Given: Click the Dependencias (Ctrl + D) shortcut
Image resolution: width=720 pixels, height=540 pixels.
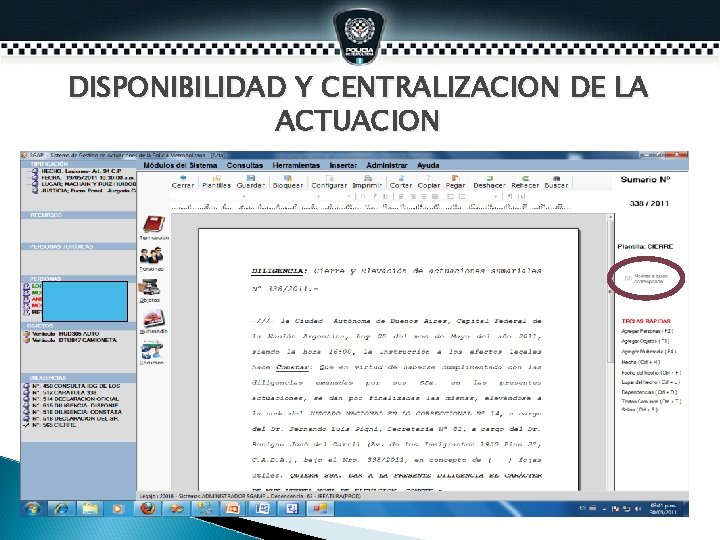Looking at the screenshot, I should (x=649, y=392).
